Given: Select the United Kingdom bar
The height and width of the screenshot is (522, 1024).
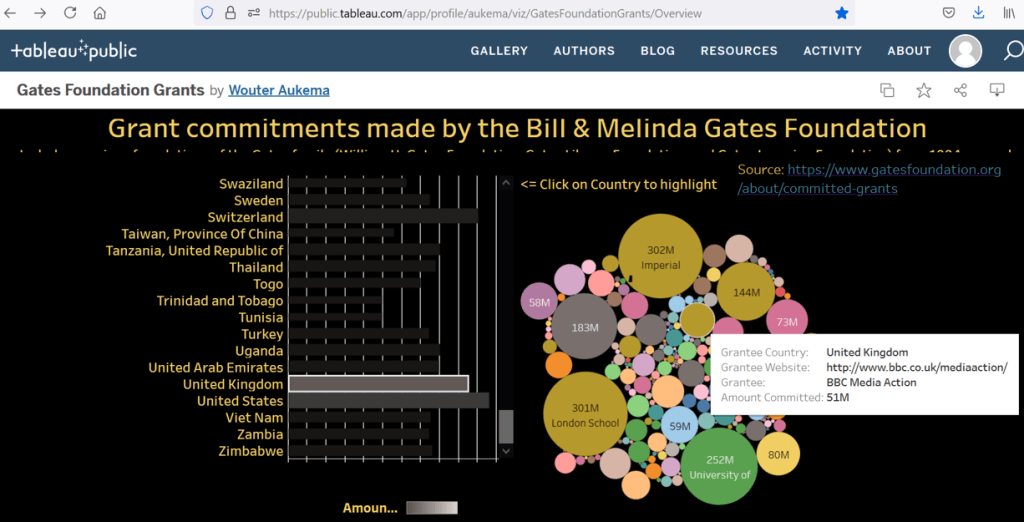Looking at the screenshot, I should tap(378, 384).
